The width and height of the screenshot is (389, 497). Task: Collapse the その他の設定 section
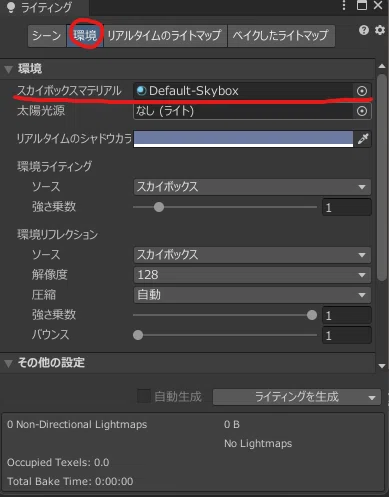click(x=8, y=363)
